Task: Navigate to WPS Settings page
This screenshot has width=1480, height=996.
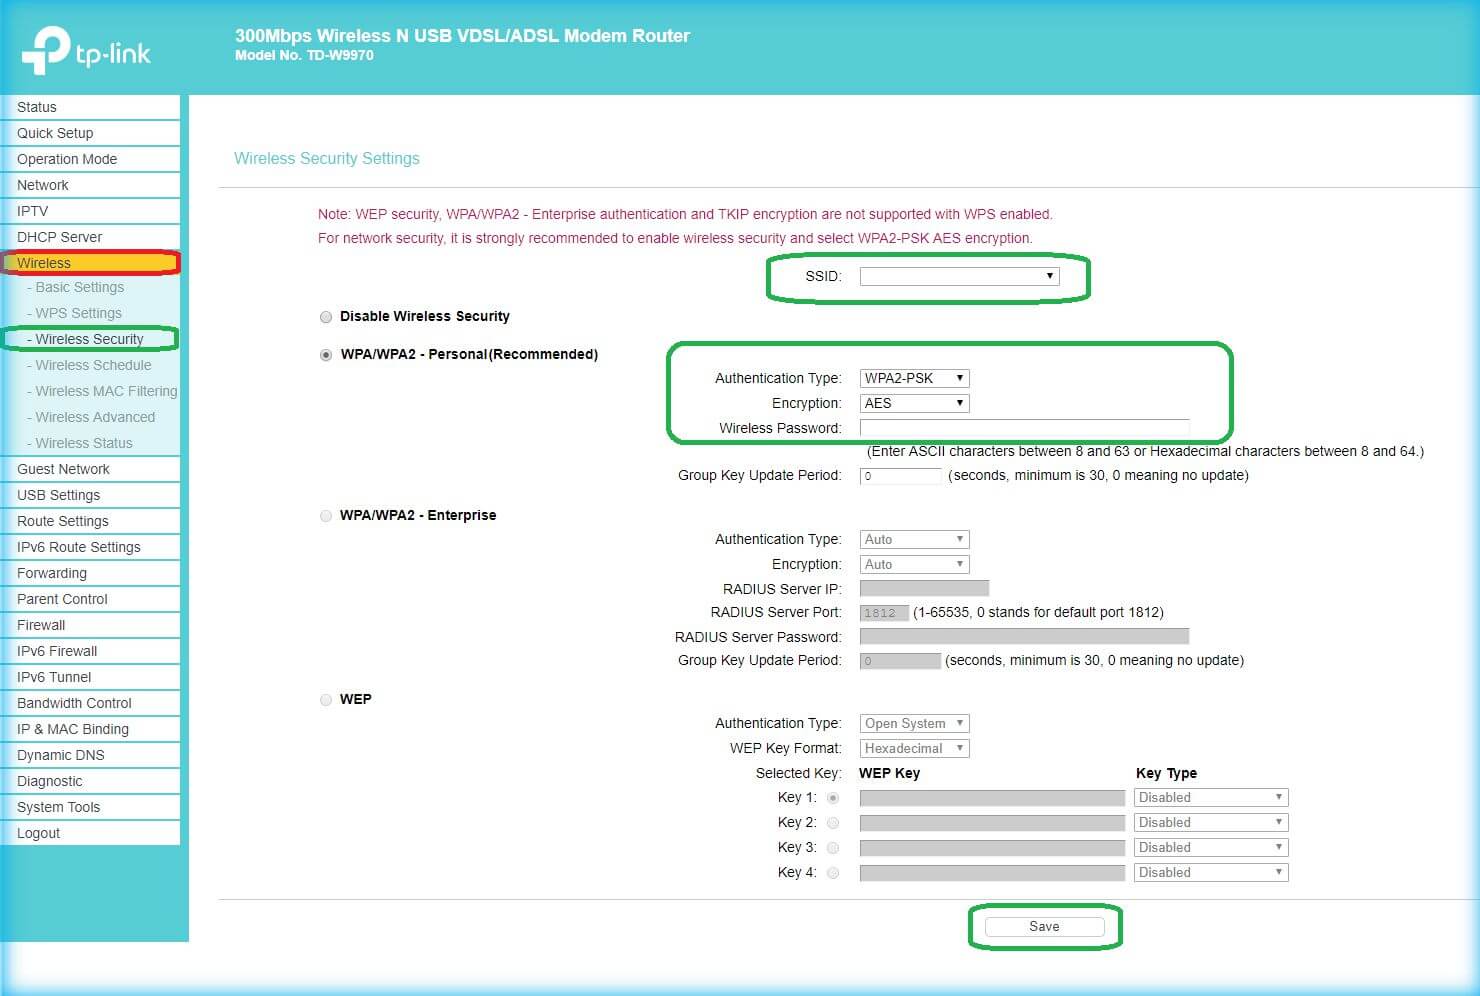Action: pos(78,313)
